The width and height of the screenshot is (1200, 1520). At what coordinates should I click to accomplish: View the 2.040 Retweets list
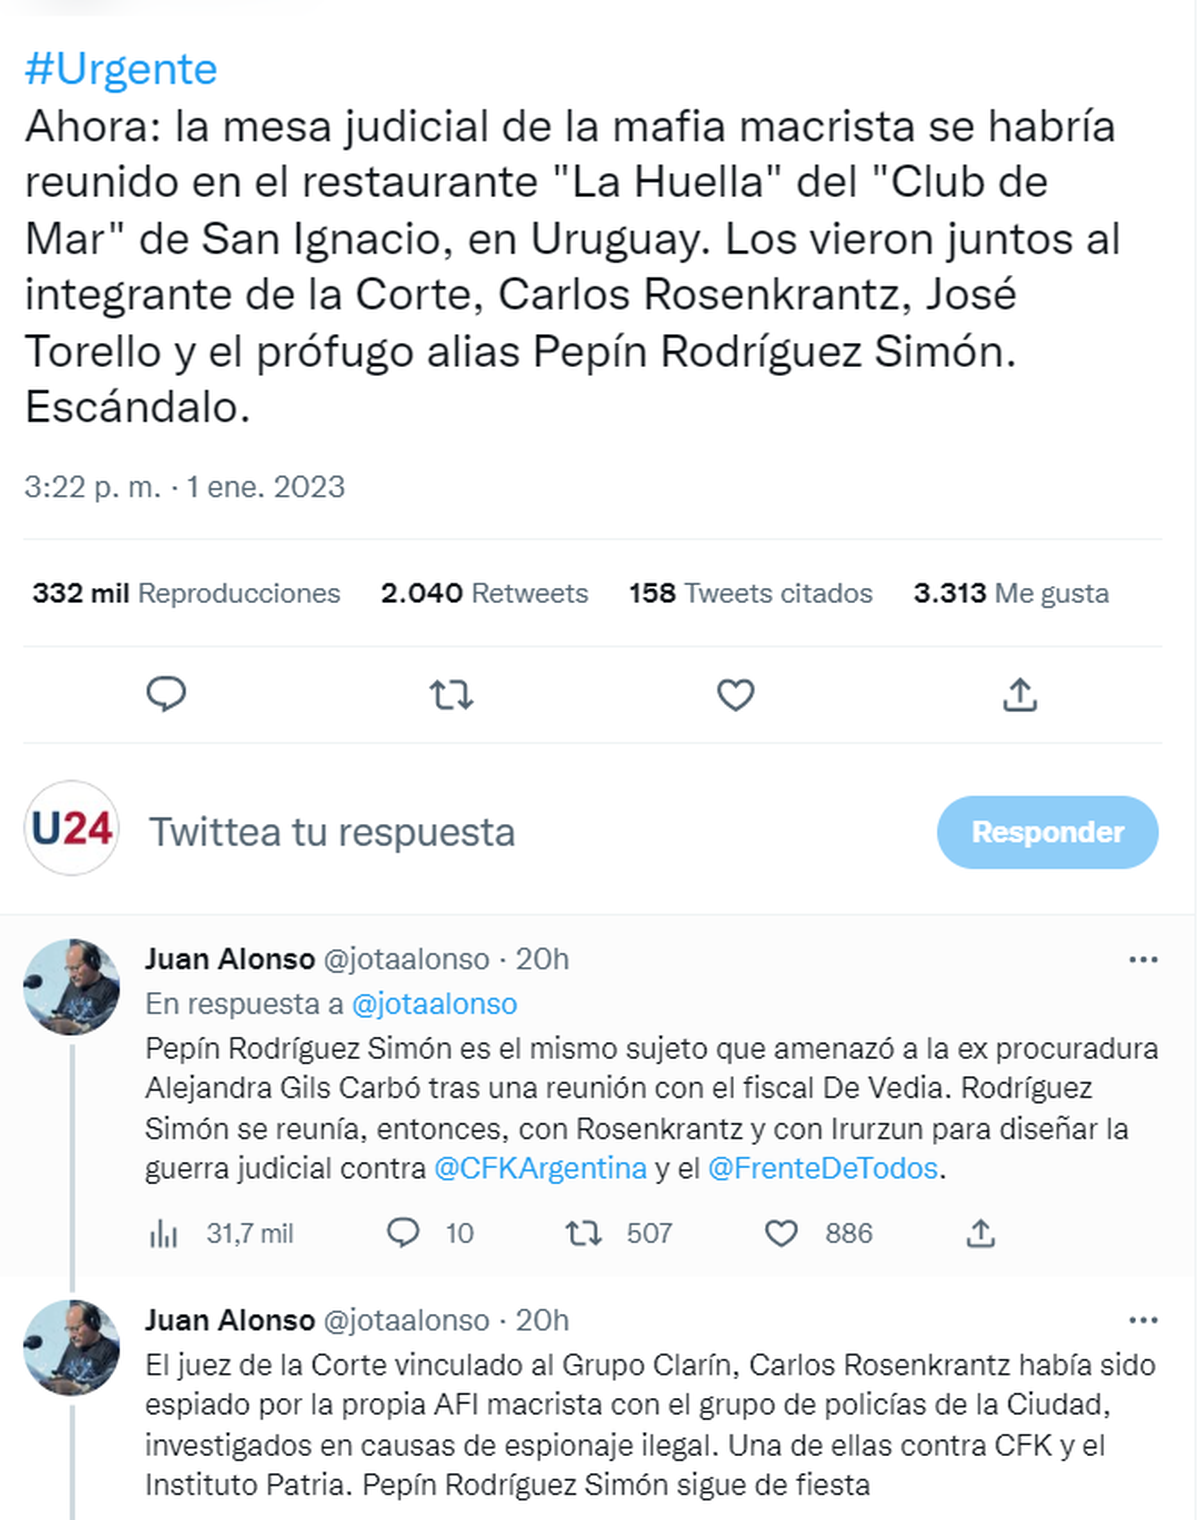click(x=483, y=592)
